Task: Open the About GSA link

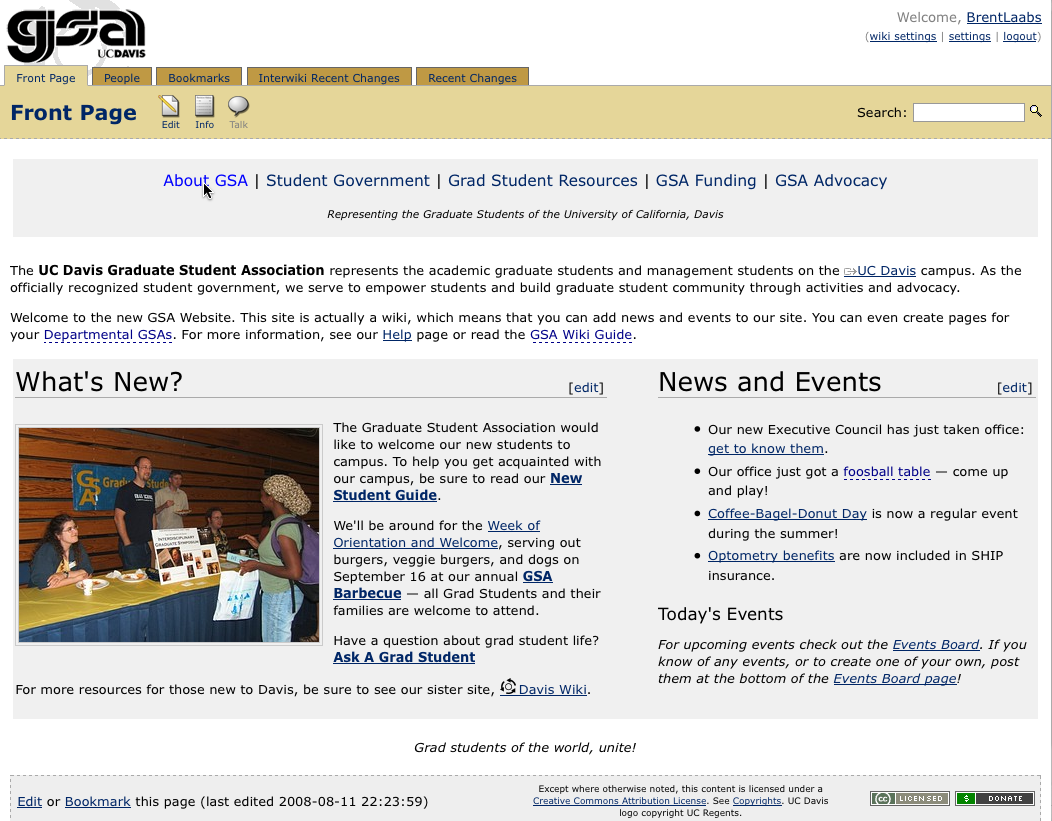Action: [205, 181]
